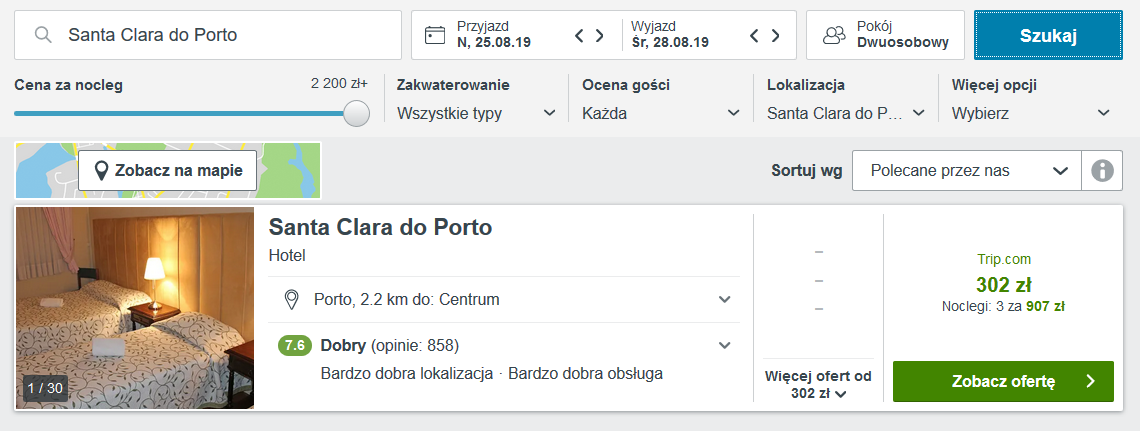
Task: Expand the hotel location details row
Action: pyautogui.click(x=504, y=299)
